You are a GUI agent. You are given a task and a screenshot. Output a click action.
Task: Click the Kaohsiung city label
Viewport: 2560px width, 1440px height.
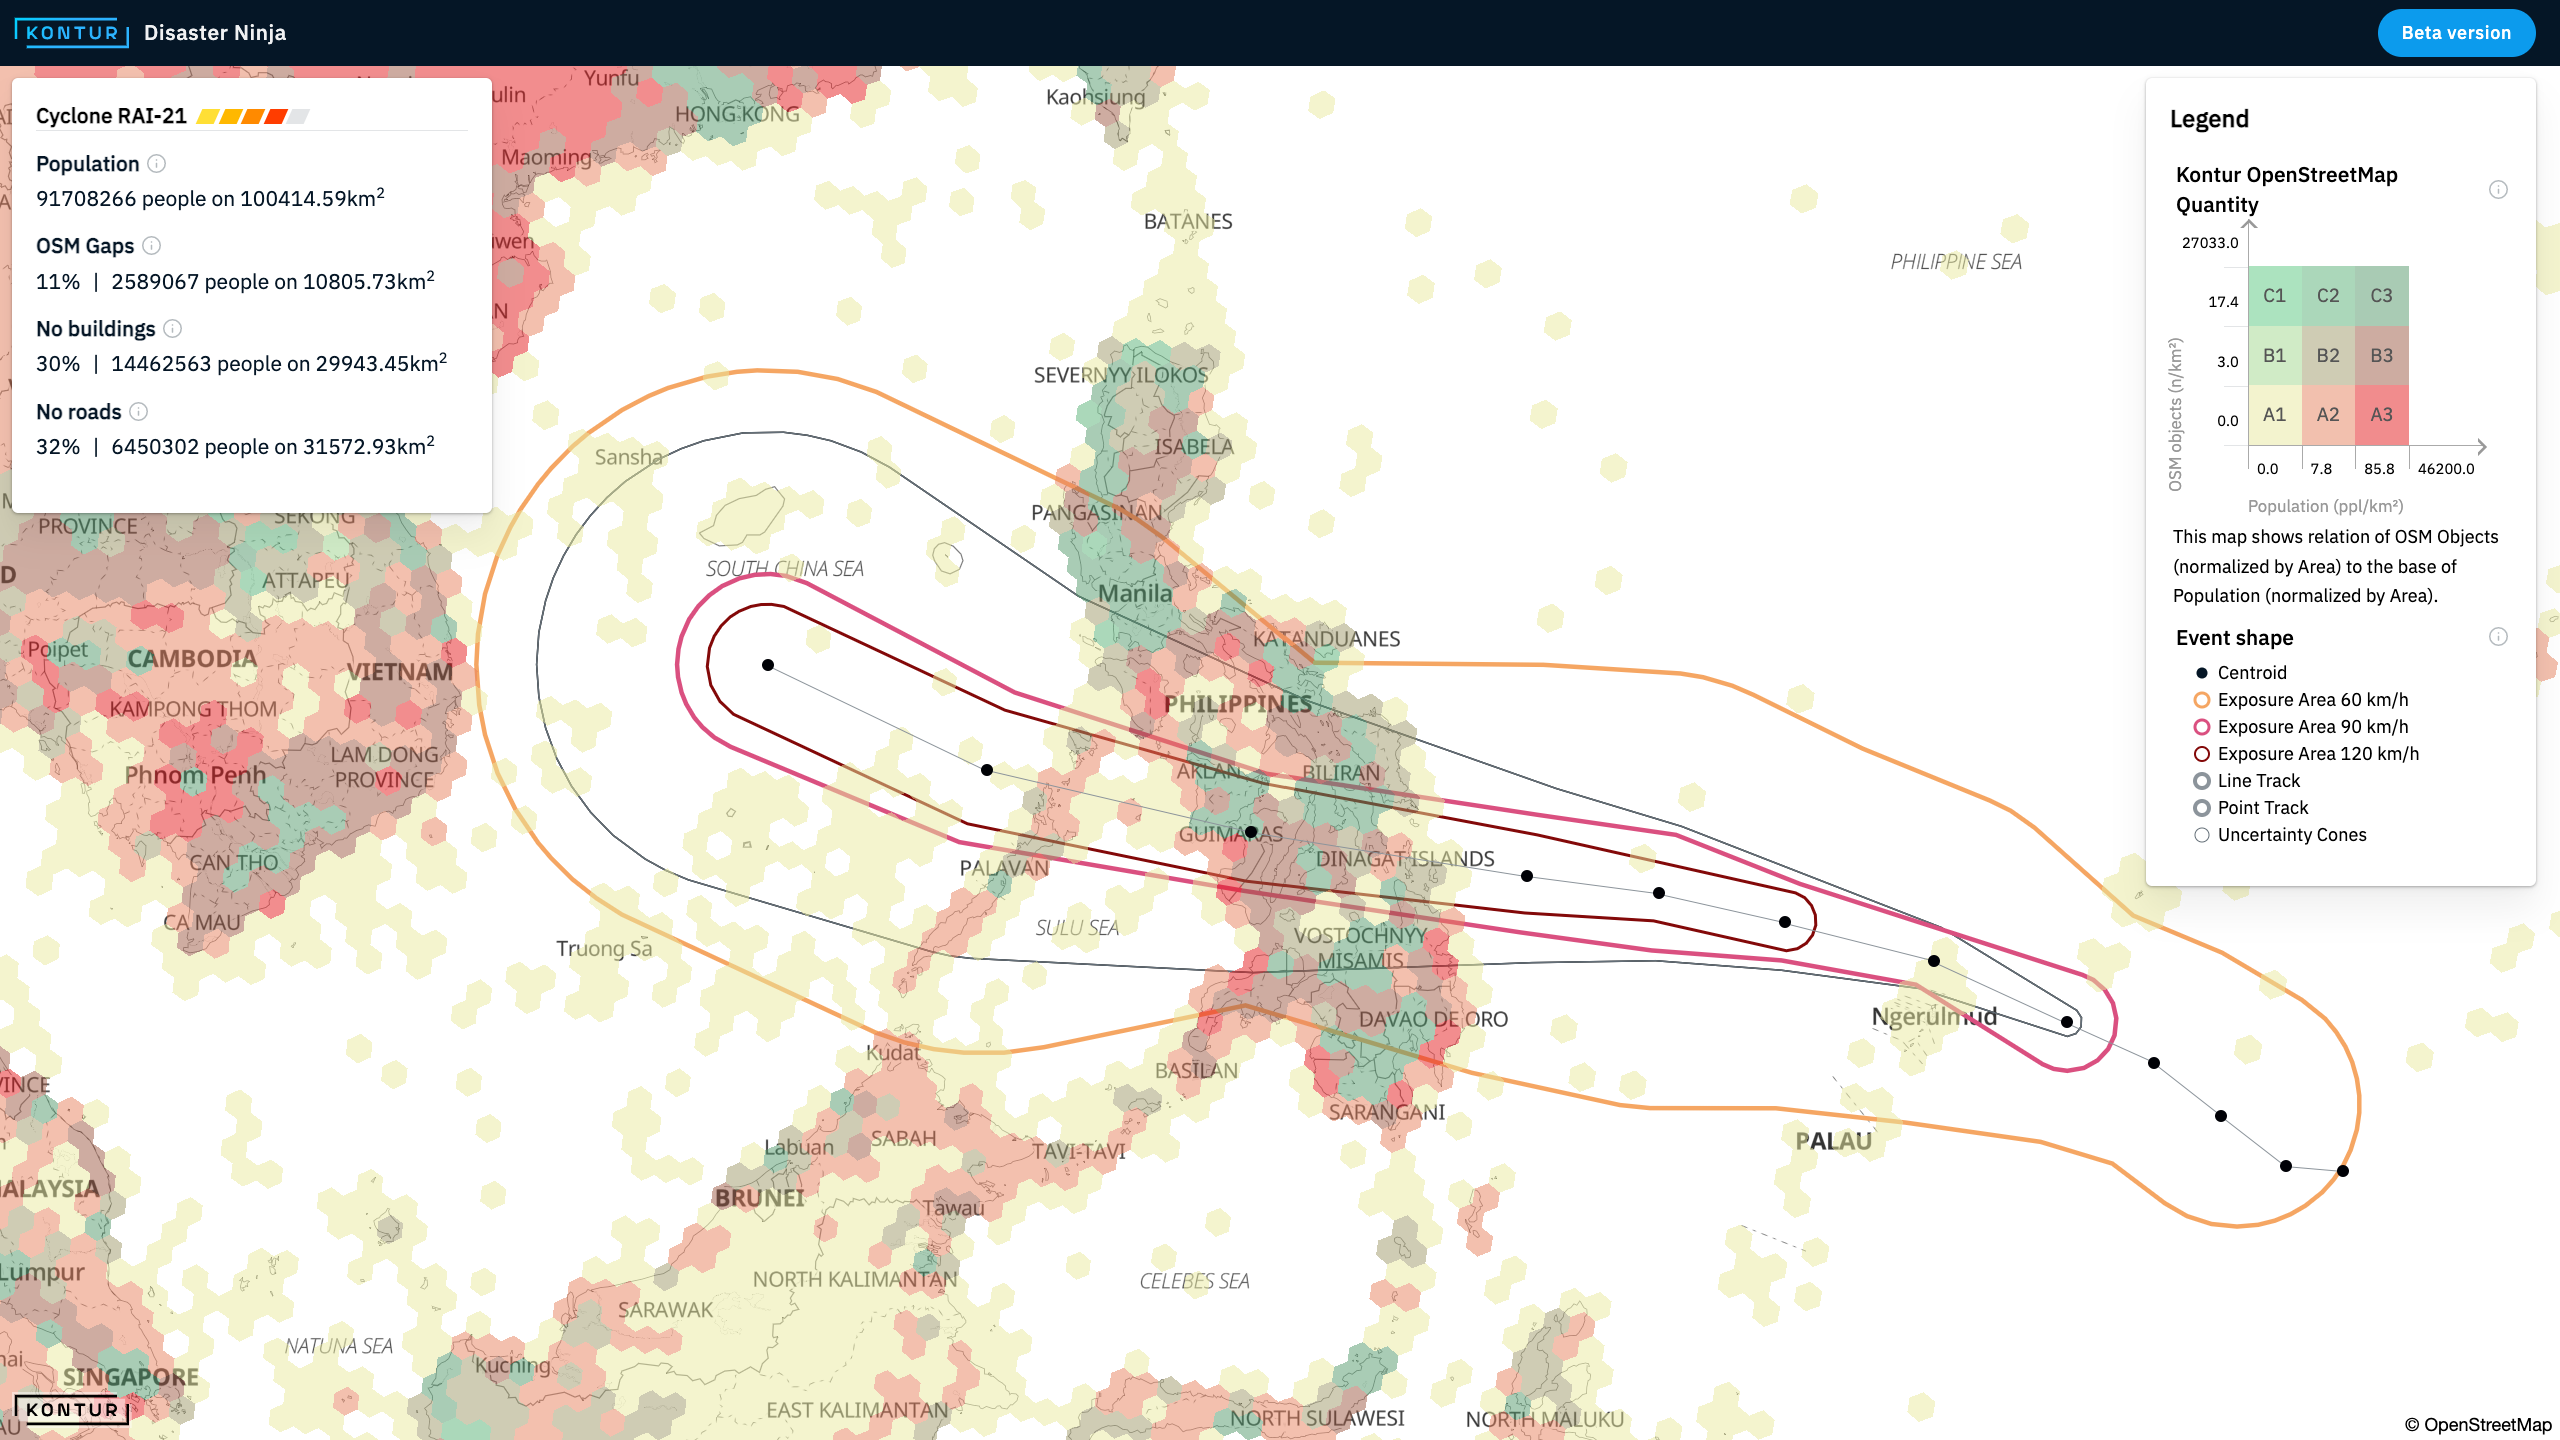click(x=1095, y=97)
